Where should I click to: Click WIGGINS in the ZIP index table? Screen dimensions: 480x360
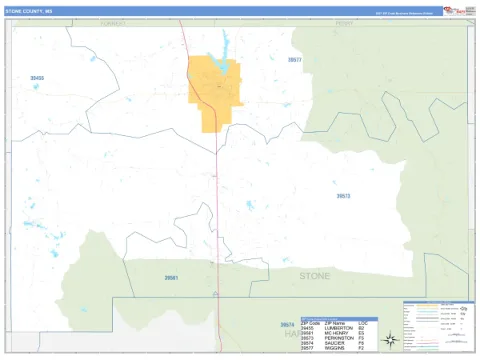pyautogui.click(x=334, y=348)
